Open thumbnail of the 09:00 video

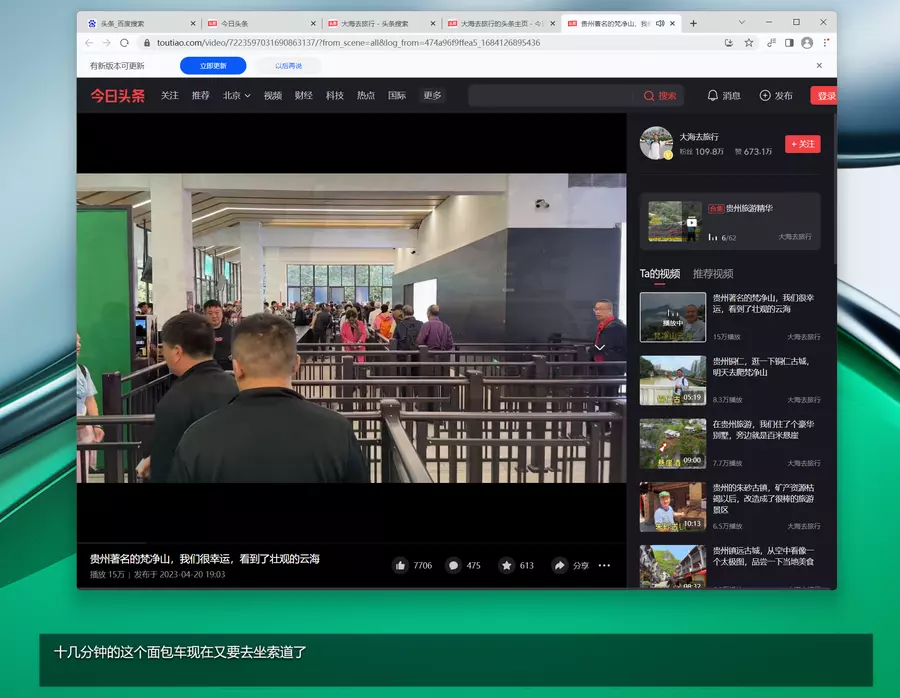point(673,444)
